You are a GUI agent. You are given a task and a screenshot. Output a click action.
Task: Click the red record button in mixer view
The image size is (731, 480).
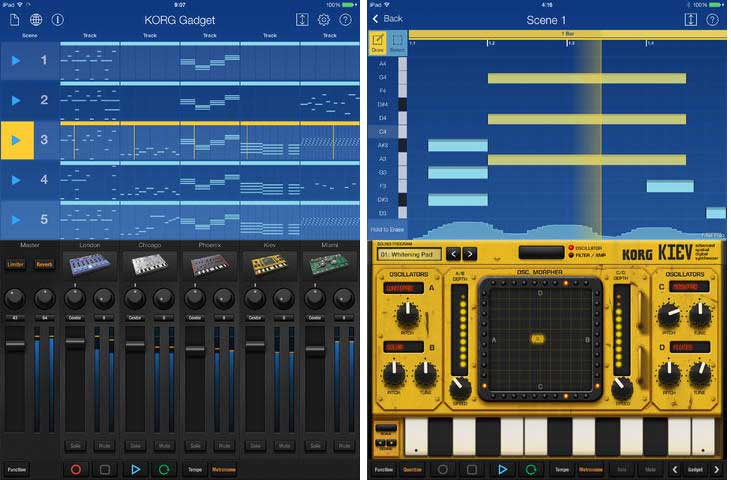[x=76, y=469]
